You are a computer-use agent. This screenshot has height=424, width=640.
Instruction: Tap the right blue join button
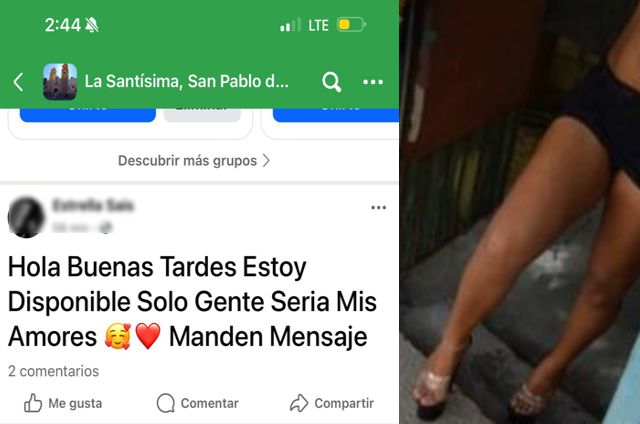point(336,115)
